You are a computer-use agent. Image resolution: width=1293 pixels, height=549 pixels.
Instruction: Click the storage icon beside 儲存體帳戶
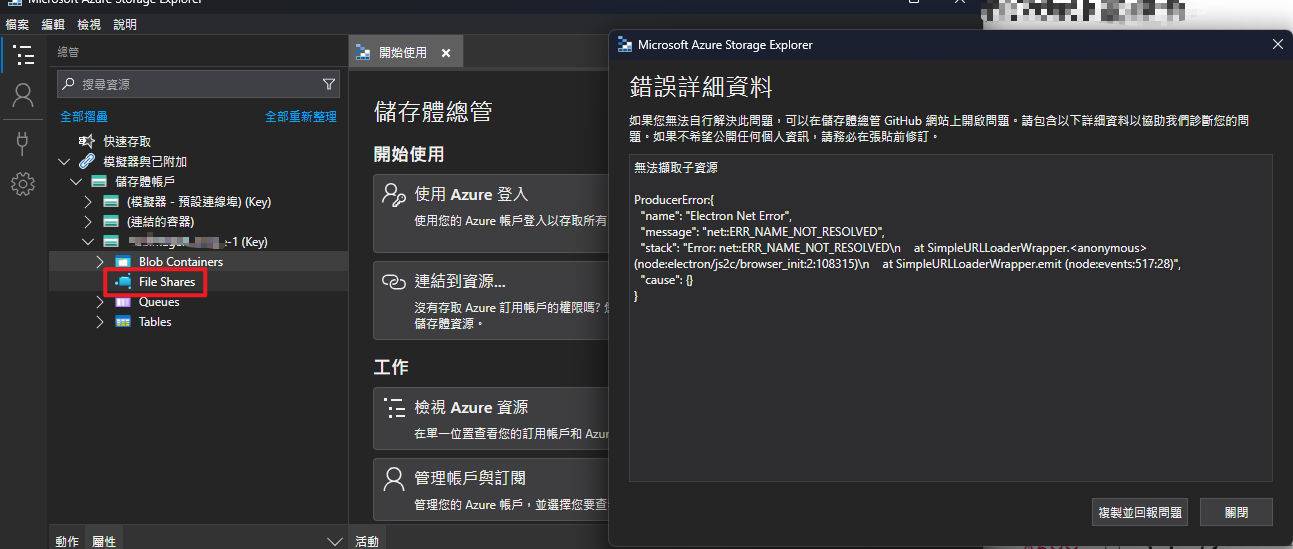[x=99, y=181]
